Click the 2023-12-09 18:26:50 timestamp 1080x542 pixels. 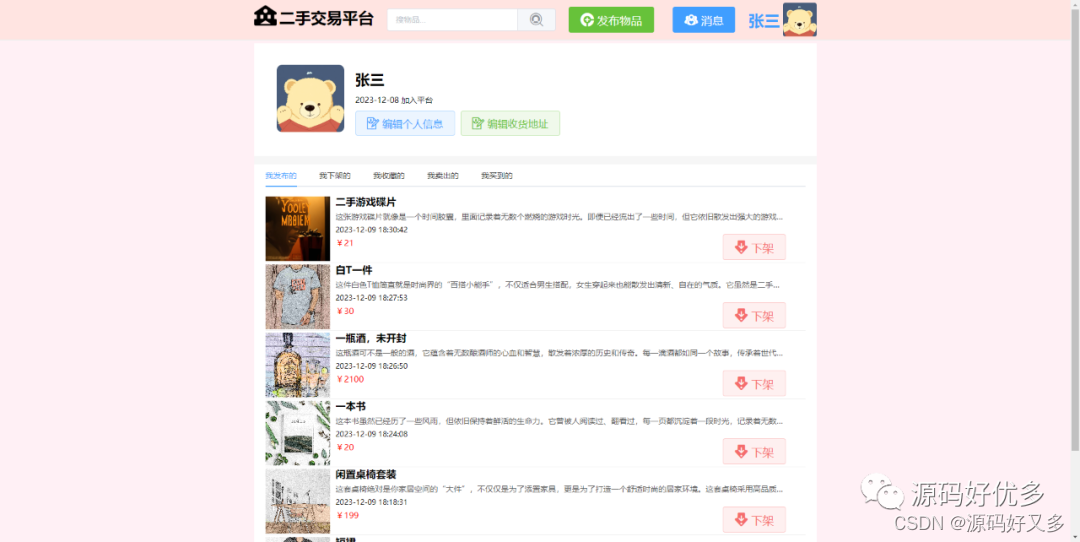click(x=371, y=366)
